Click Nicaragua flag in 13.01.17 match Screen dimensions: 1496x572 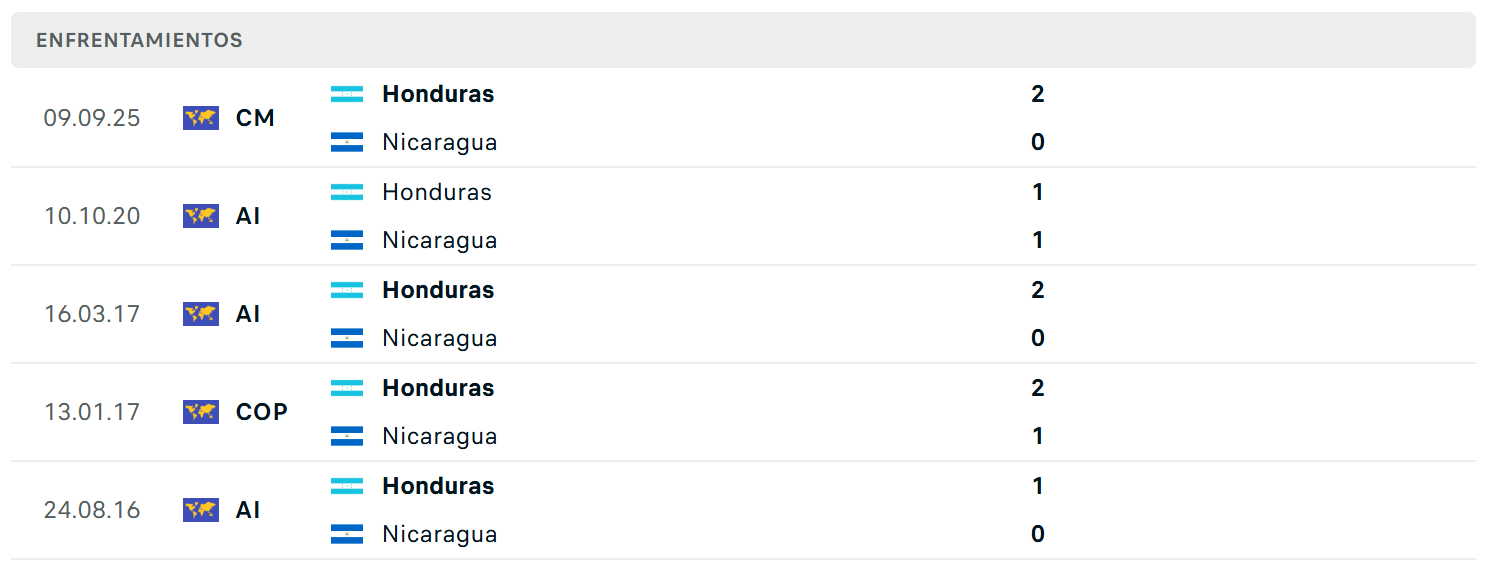(x=347, y=436)
